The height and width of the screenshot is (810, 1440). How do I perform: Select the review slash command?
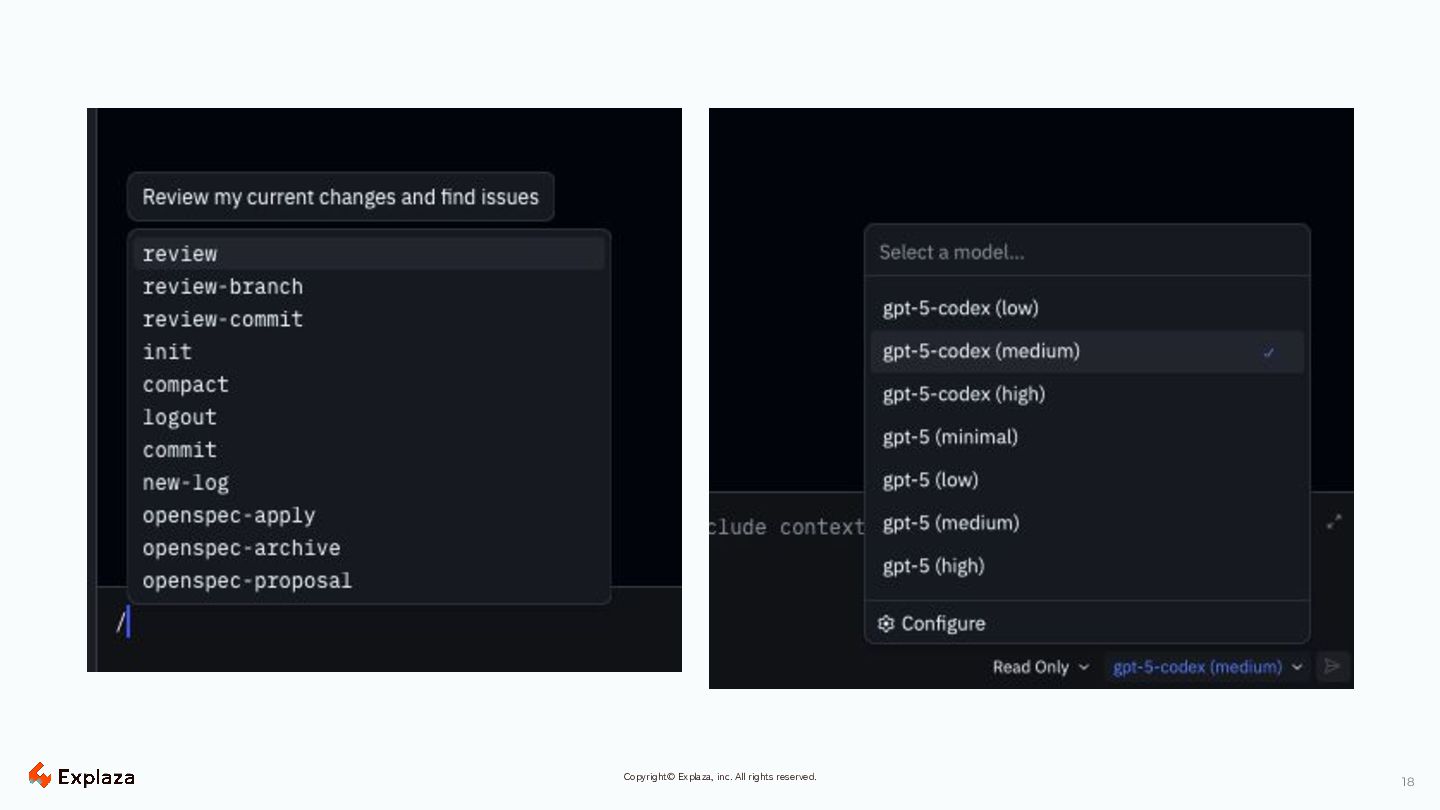point(369,254)
